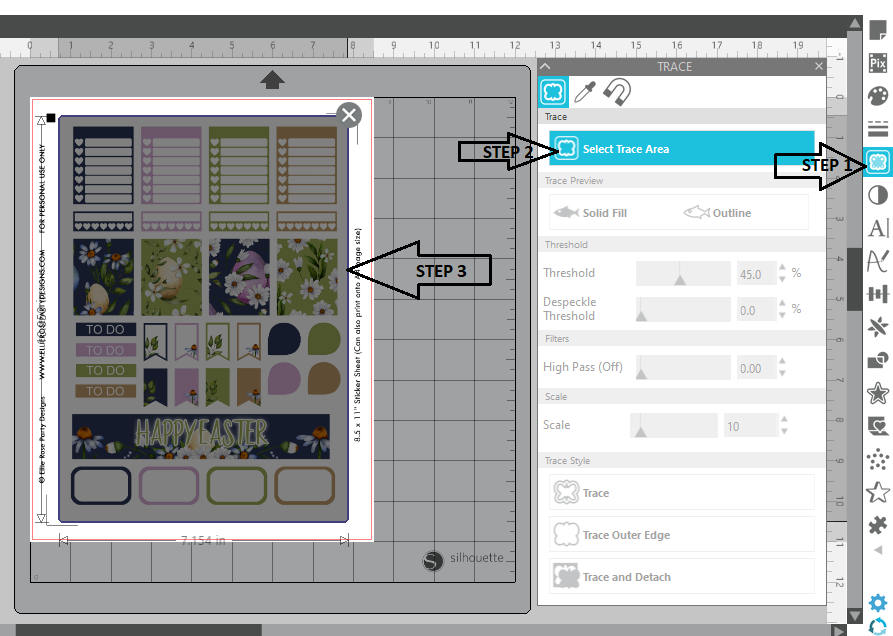
Task: Click Trace and Detach button
Action: [682, 577]
